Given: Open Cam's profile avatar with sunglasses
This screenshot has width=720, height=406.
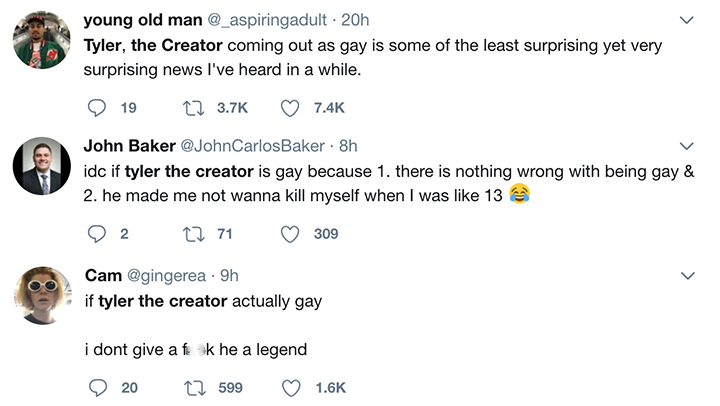Looking at the screenshot, I should point(41,295).
